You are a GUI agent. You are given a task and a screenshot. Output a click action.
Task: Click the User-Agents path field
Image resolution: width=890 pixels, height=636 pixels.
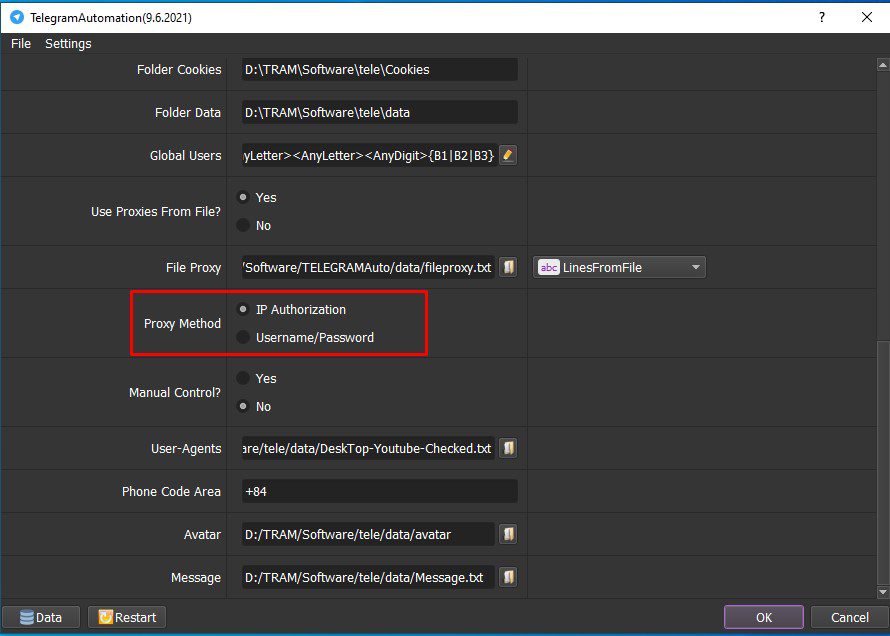tap(368, 448)
